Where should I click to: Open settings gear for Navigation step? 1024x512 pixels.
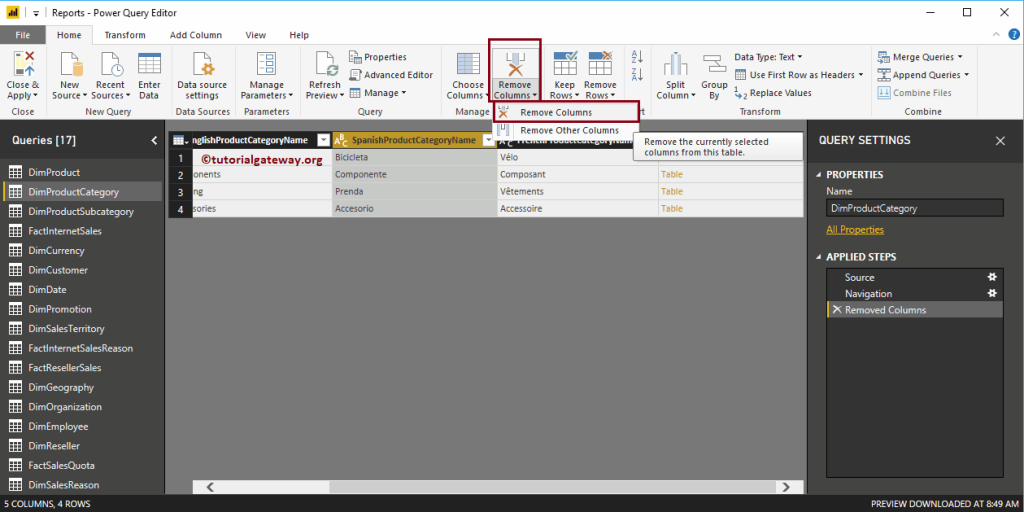coord(992,293)
